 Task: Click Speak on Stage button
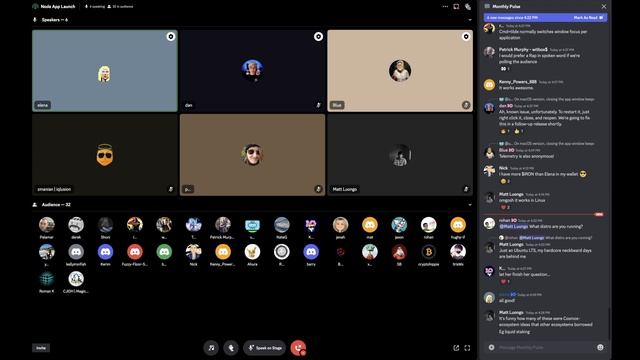[x=264, y=348]
